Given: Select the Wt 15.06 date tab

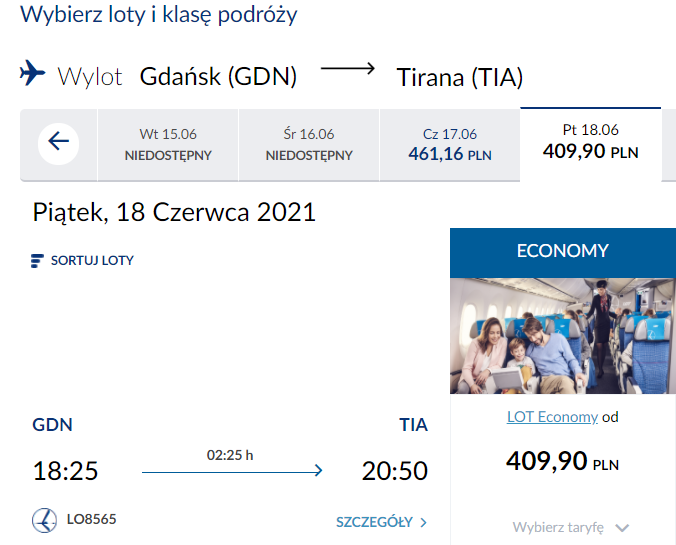Looking at the screenshot, I should click(x=168, y=145).
